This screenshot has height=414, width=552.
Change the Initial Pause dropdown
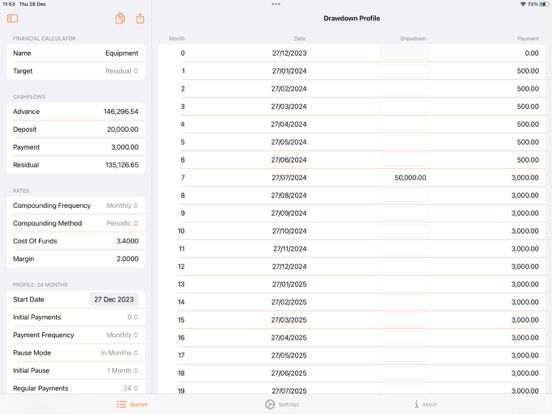(x=123, y=370)
